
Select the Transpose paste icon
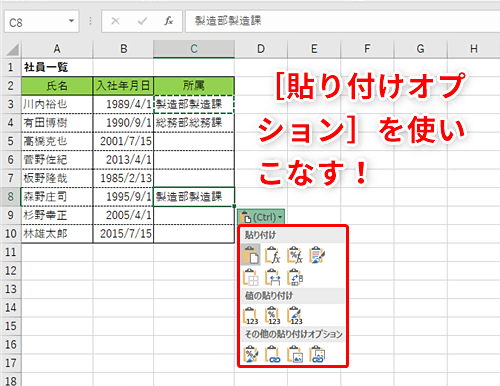pos(295,277)
